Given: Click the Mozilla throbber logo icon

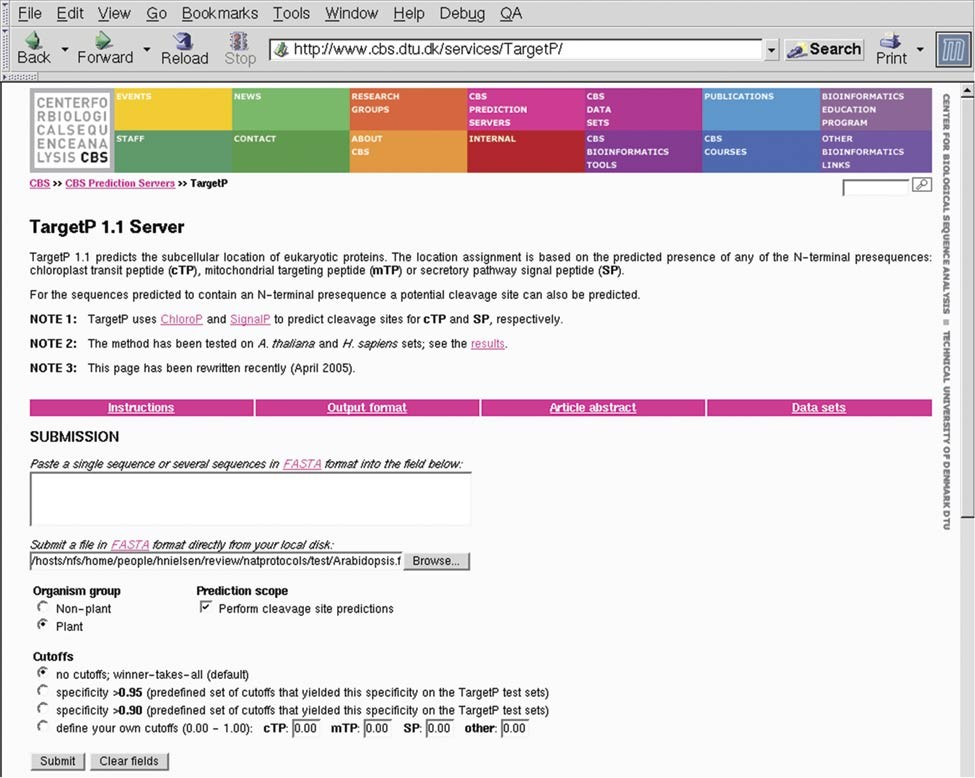Looking at the screenshot, I should point(953,49).
